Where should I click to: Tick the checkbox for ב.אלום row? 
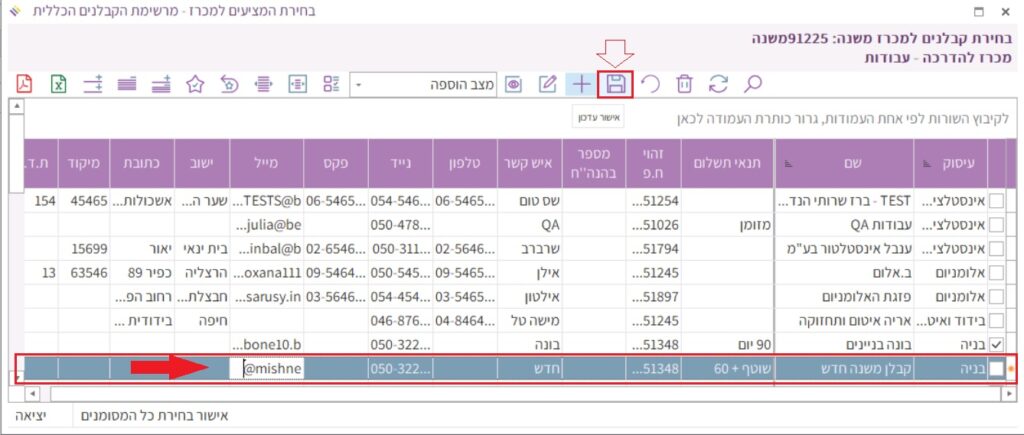pos(996,272)
